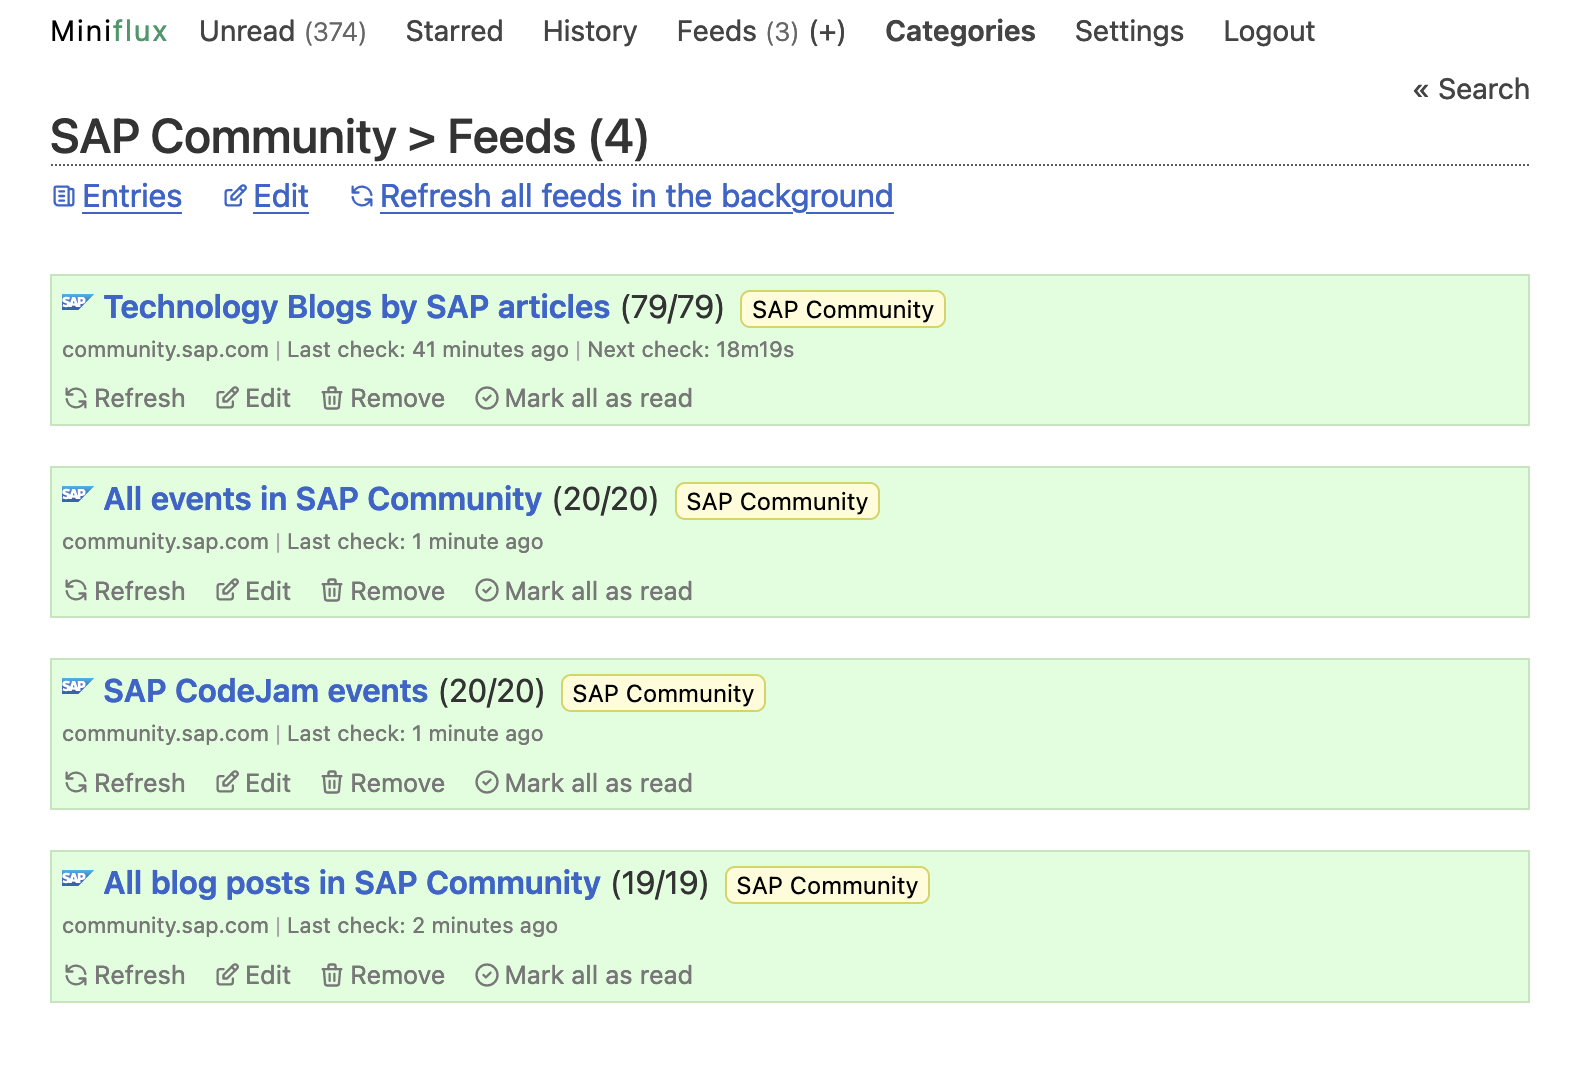Click trash icon for All events feed
The width and height of the screenshot is (1582, 1066).
332,591
